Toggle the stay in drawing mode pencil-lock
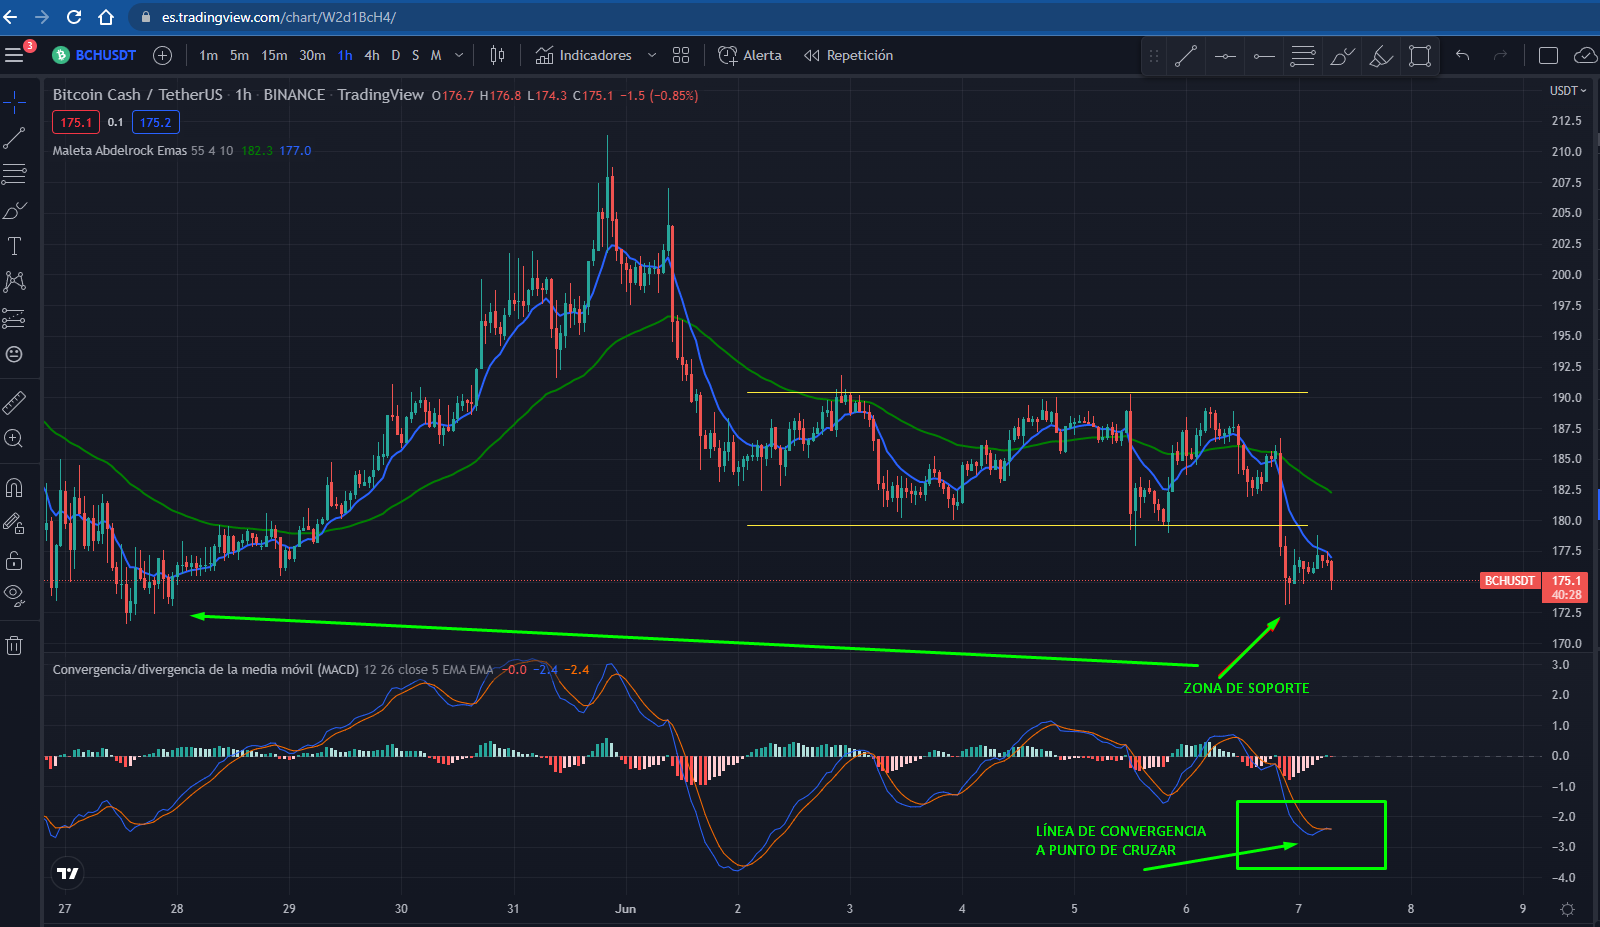Viewport: 1600px width, 927px height. pyautogui.click(x=14, y=523)
